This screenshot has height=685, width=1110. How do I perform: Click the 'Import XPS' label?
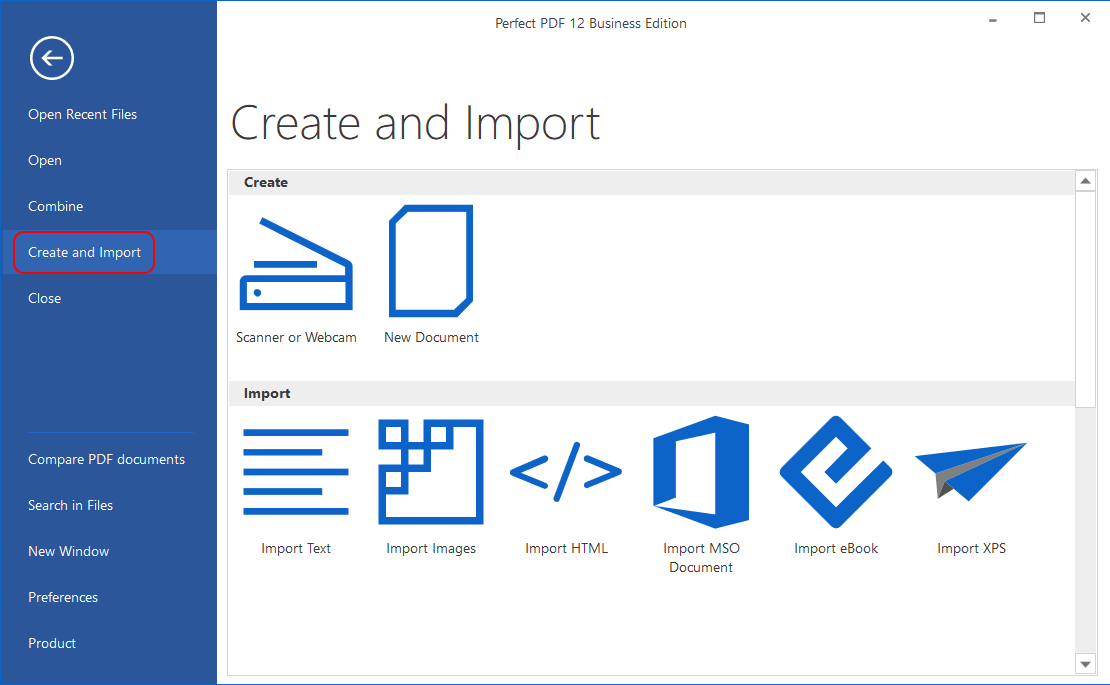(971, 548)
